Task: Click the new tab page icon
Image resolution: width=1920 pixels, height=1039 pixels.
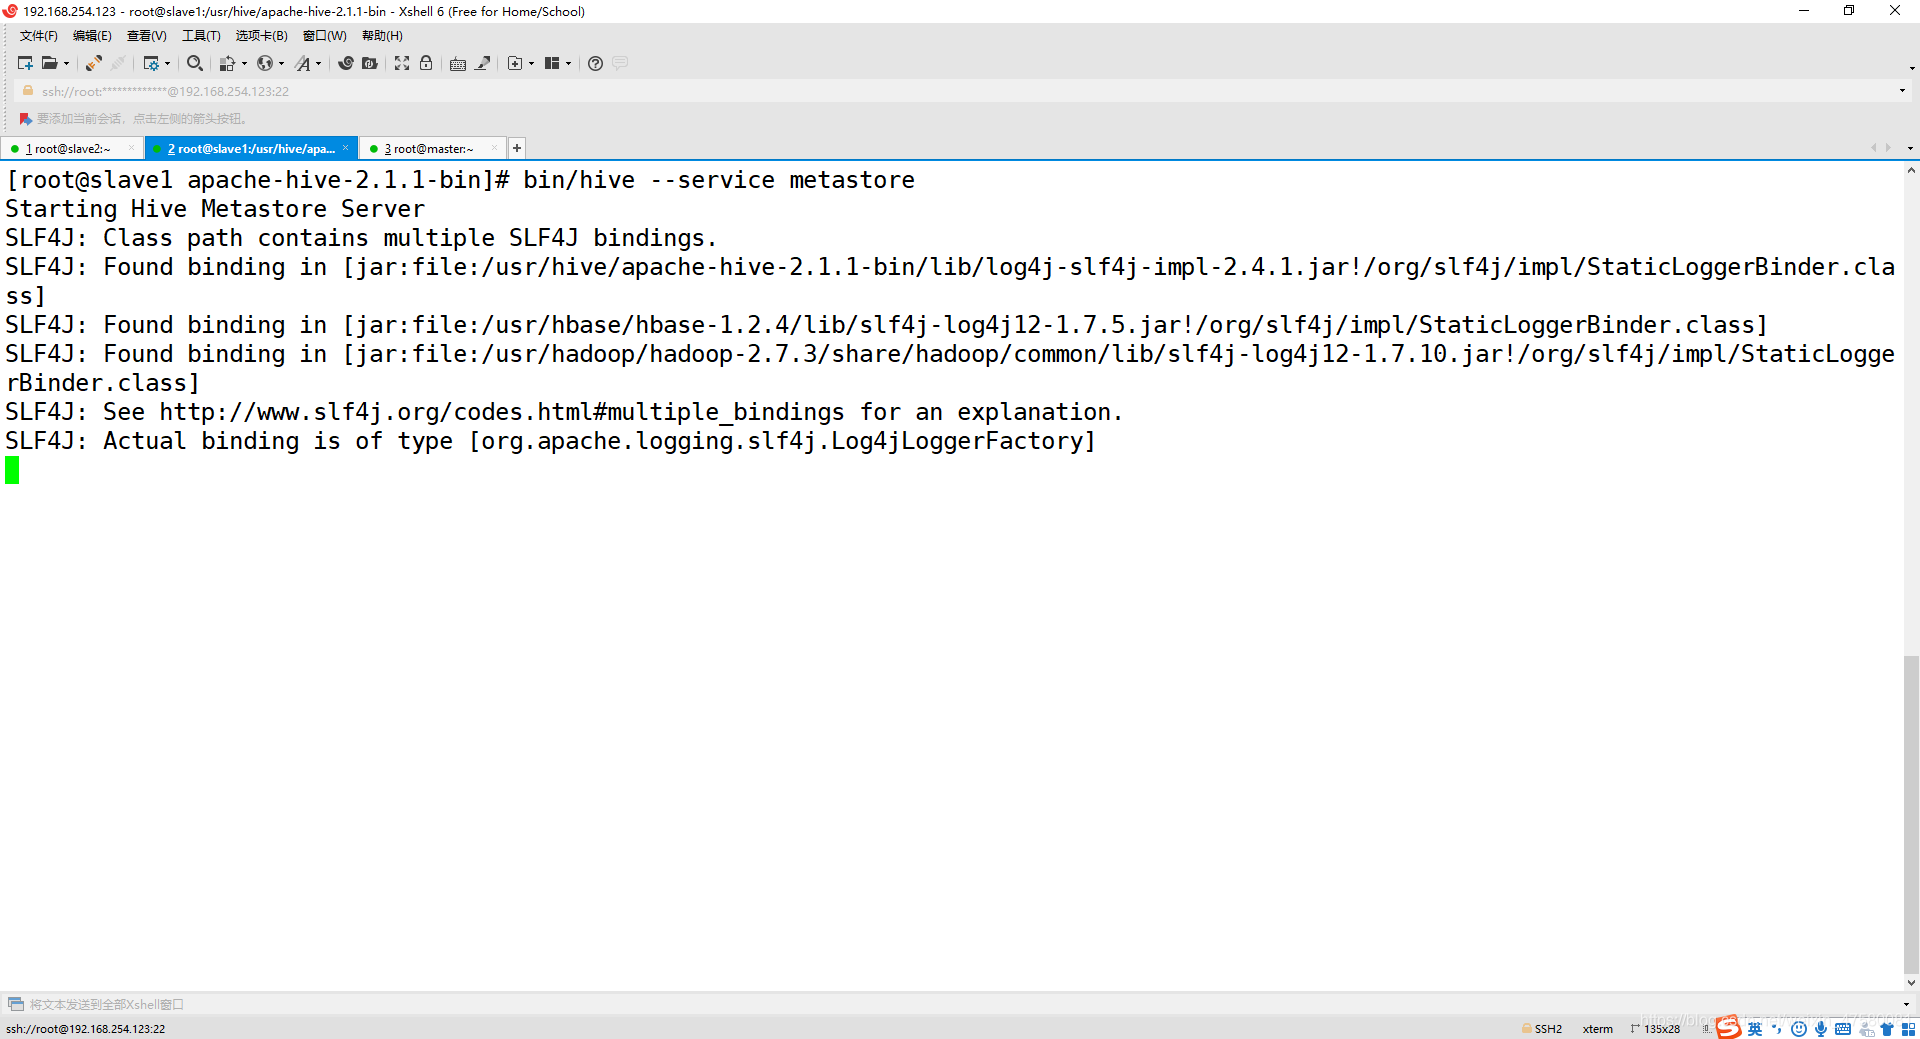Action: point(515,63)
